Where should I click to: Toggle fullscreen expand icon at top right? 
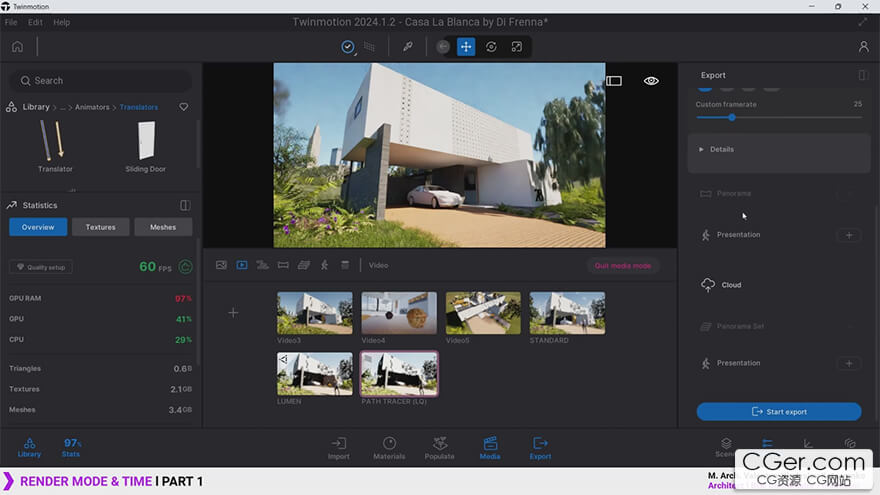click(863, 22)
